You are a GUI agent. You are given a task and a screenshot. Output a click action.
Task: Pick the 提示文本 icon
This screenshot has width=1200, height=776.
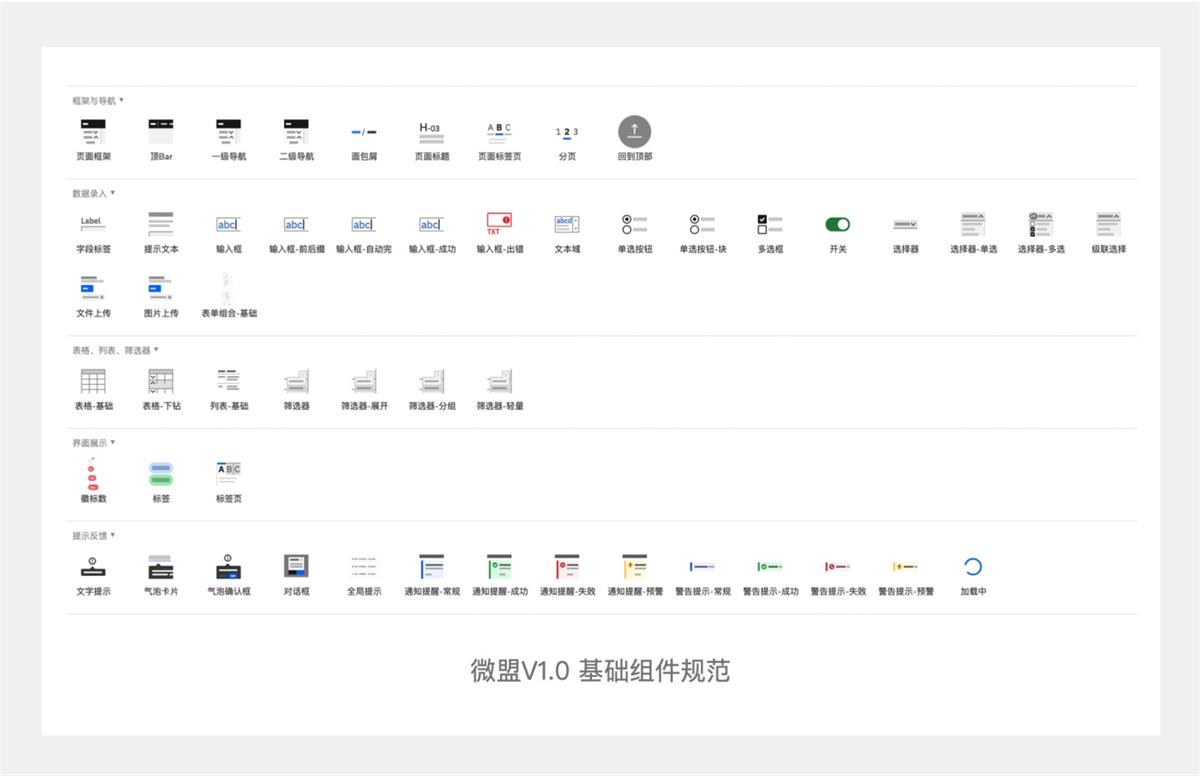pyautogui.click(x=161, y=224)
